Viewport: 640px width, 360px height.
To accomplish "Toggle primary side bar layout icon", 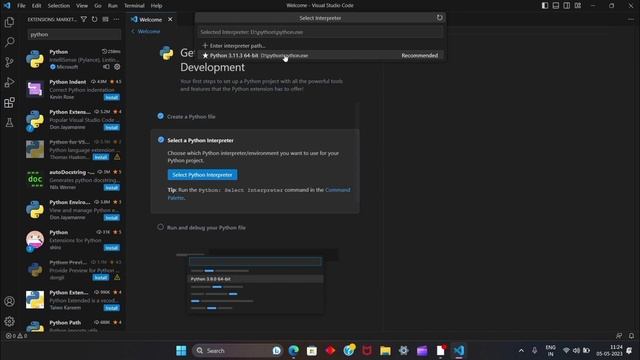I will tap(545, 5).
